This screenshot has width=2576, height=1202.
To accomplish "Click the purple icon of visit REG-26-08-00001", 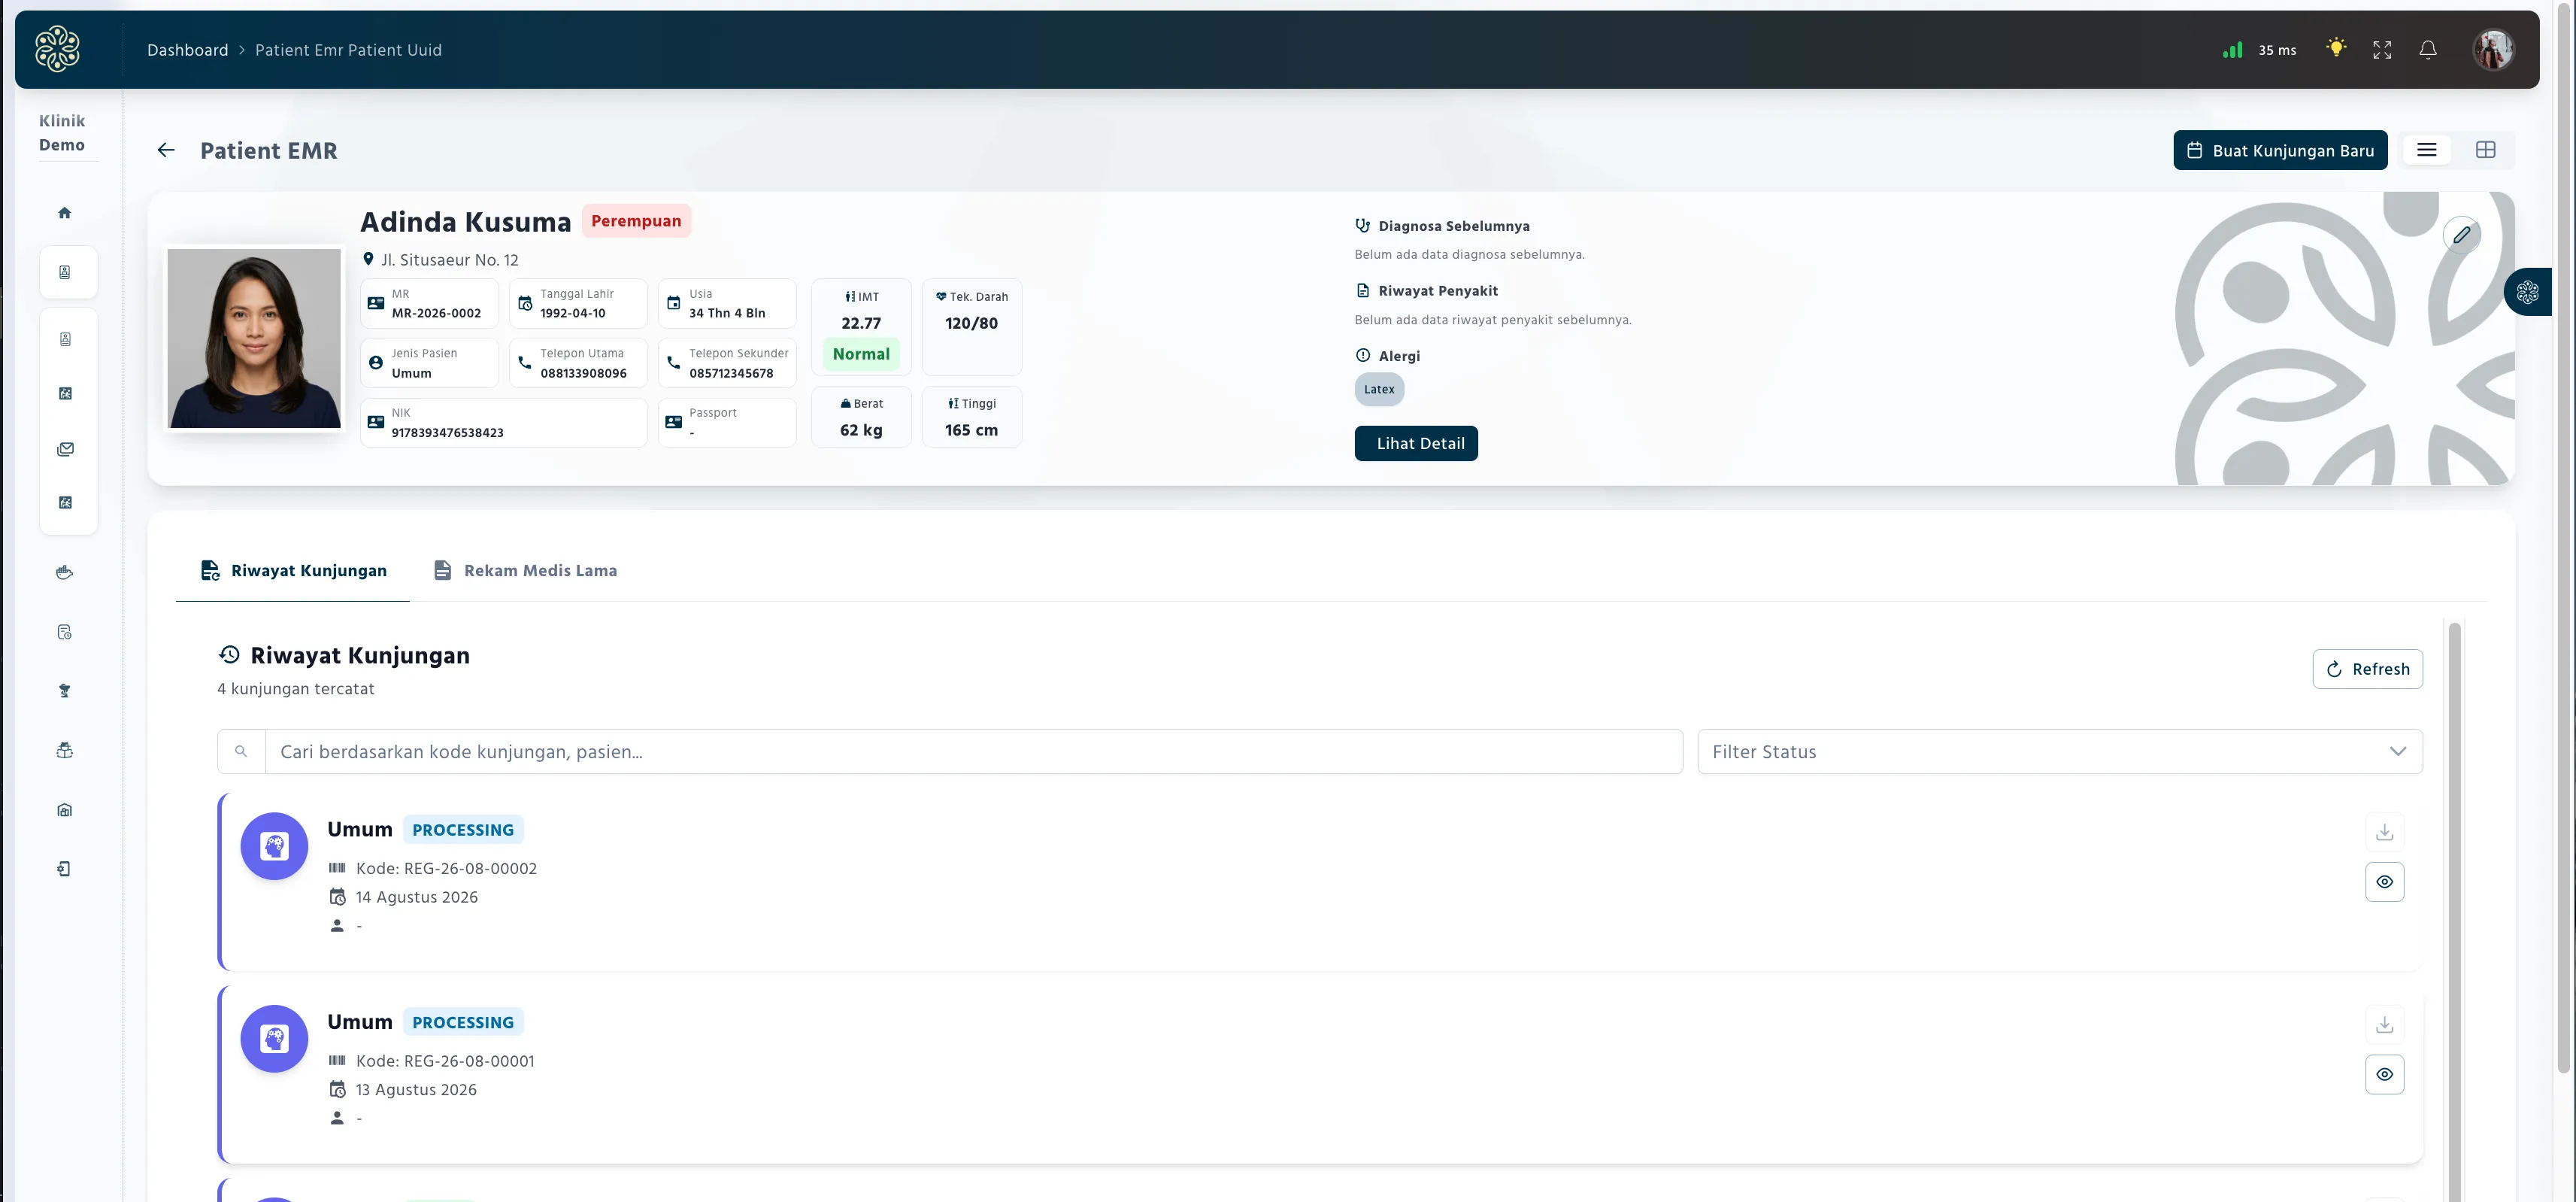I will point(274,1039).
